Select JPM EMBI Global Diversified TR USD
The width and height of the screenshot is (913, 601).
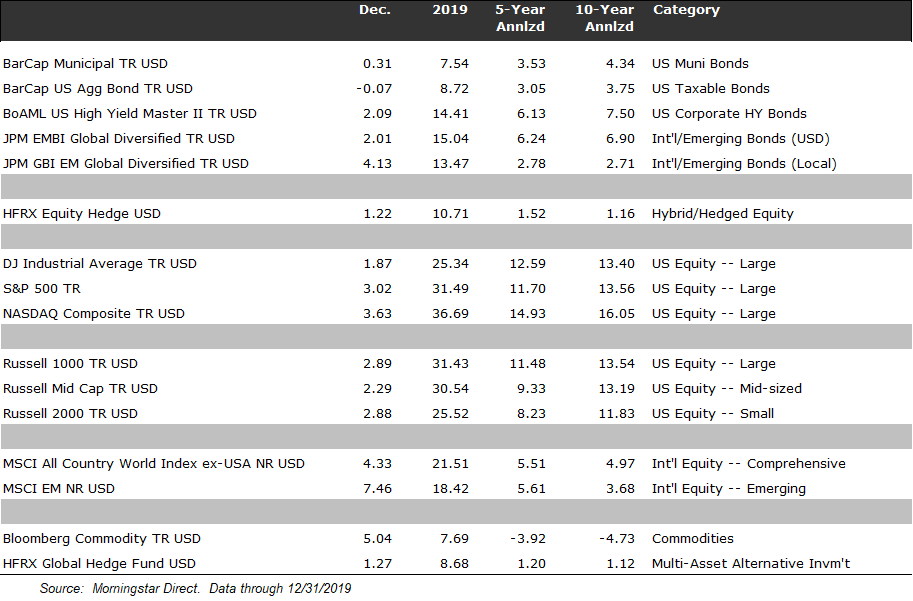119,139
